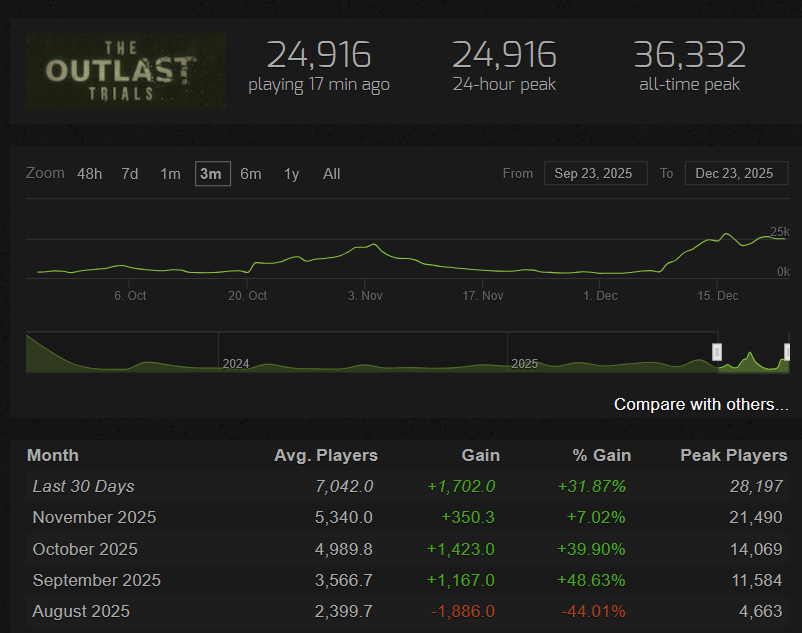The height and width of the screenshot is (633, 802).
Task: Click the 2024 marker in navigator
Action: (236, 364)
